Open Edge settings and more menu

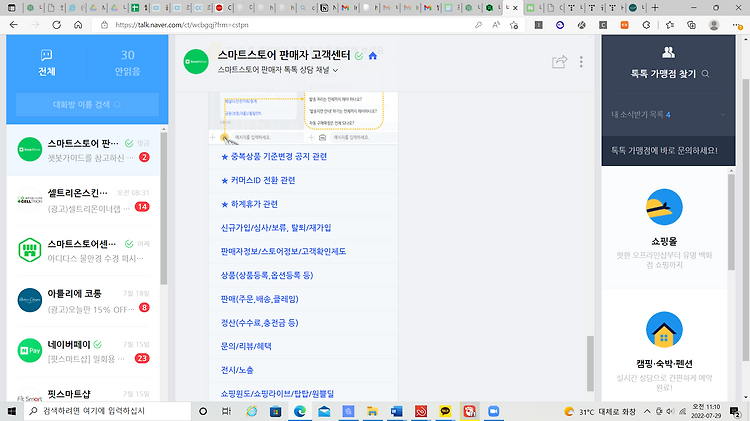[x=737, y=25]
